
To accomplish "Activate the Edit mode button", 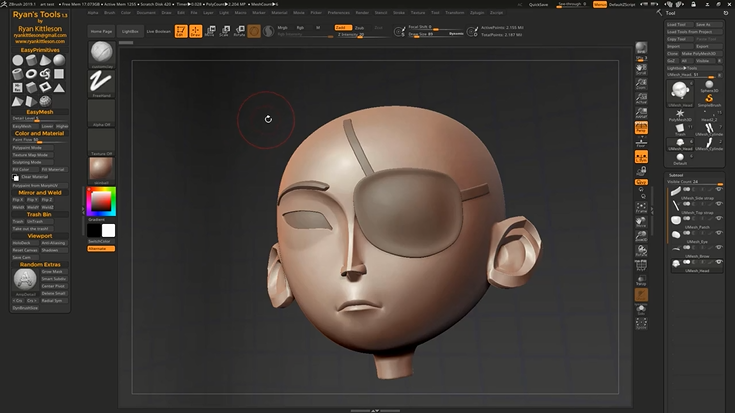I will [x=181, y=31].
